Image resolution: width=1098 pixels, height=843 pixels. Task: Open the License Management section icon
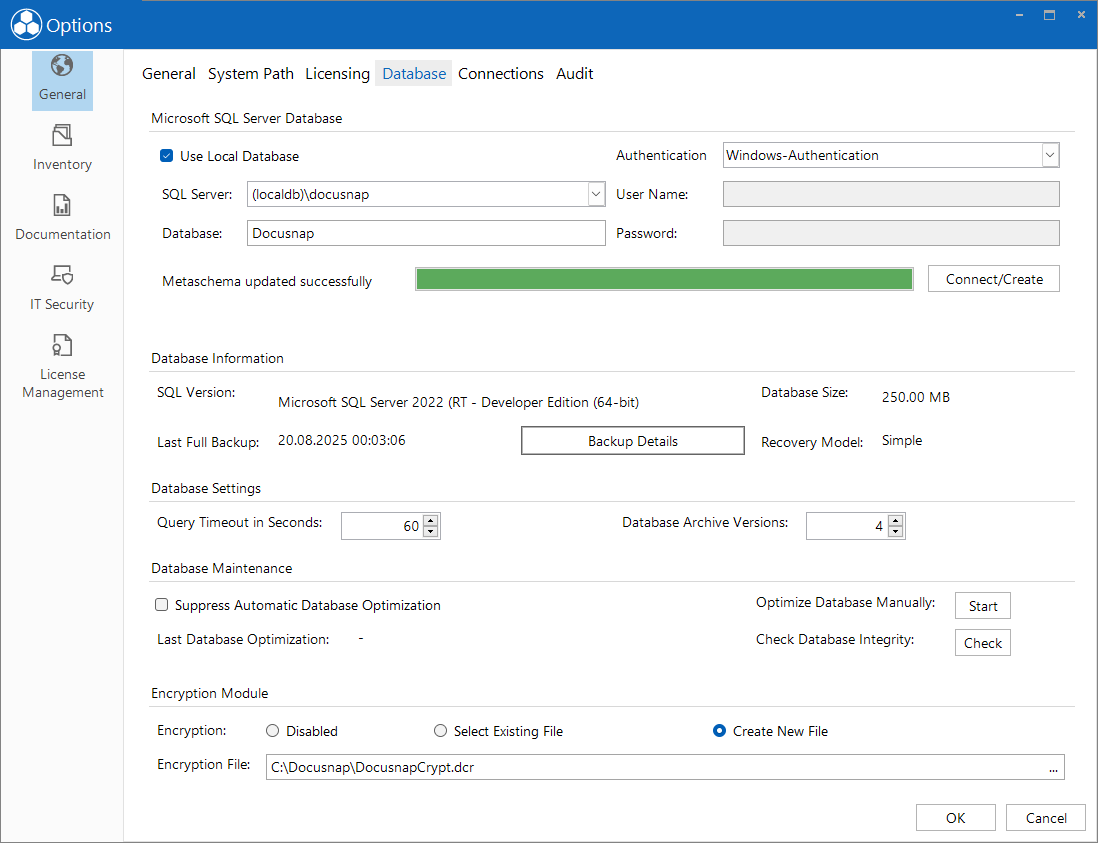tap(62, 345)
